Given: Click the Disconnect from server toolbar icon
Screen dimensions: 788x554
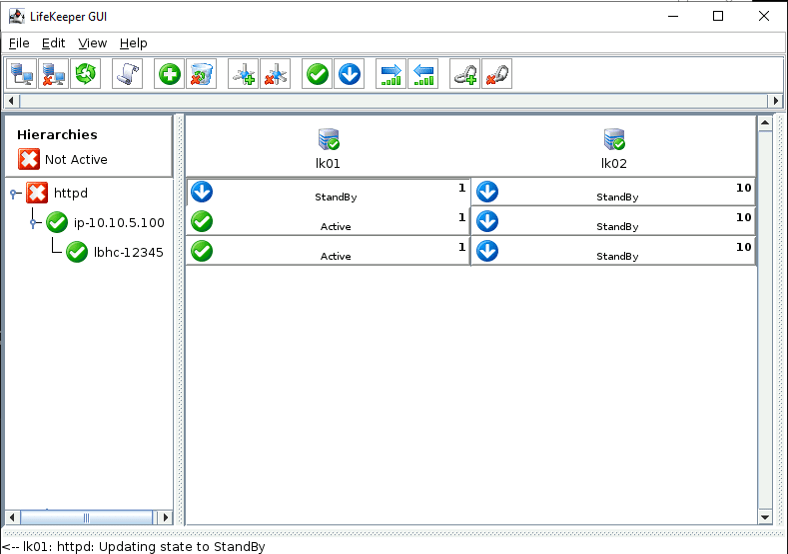Looking at the screenshot, I should [53, 74].
